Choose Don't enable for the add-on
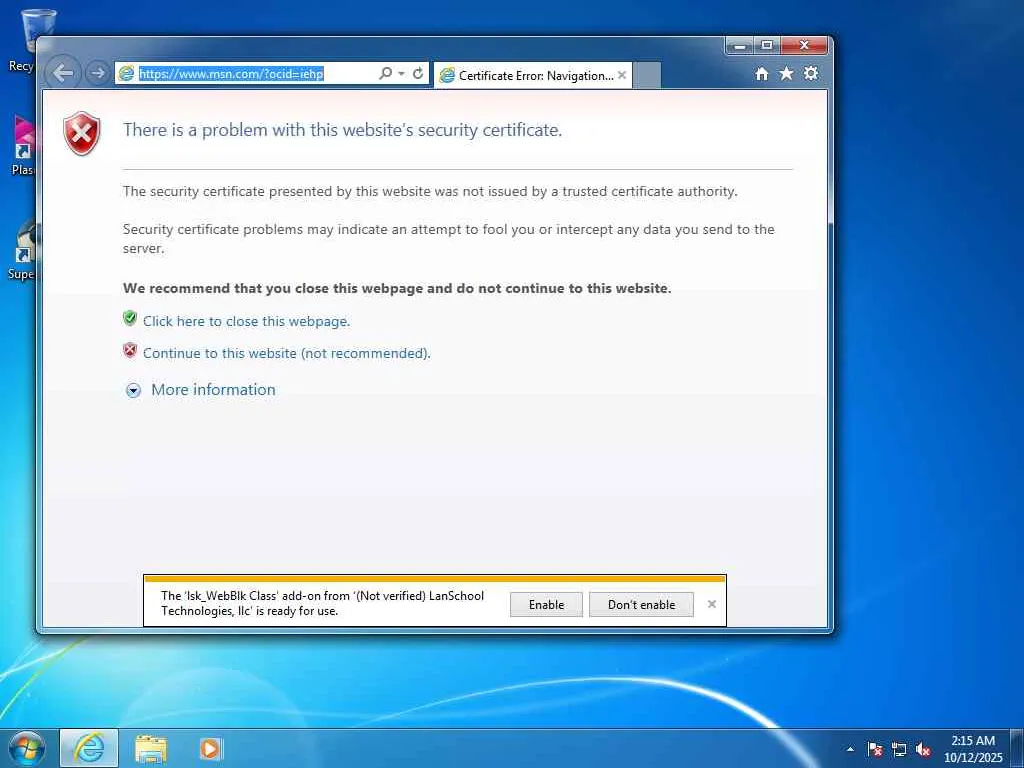Image resolution: width=1024 pixels, height=768 pixels. (641, 605)
